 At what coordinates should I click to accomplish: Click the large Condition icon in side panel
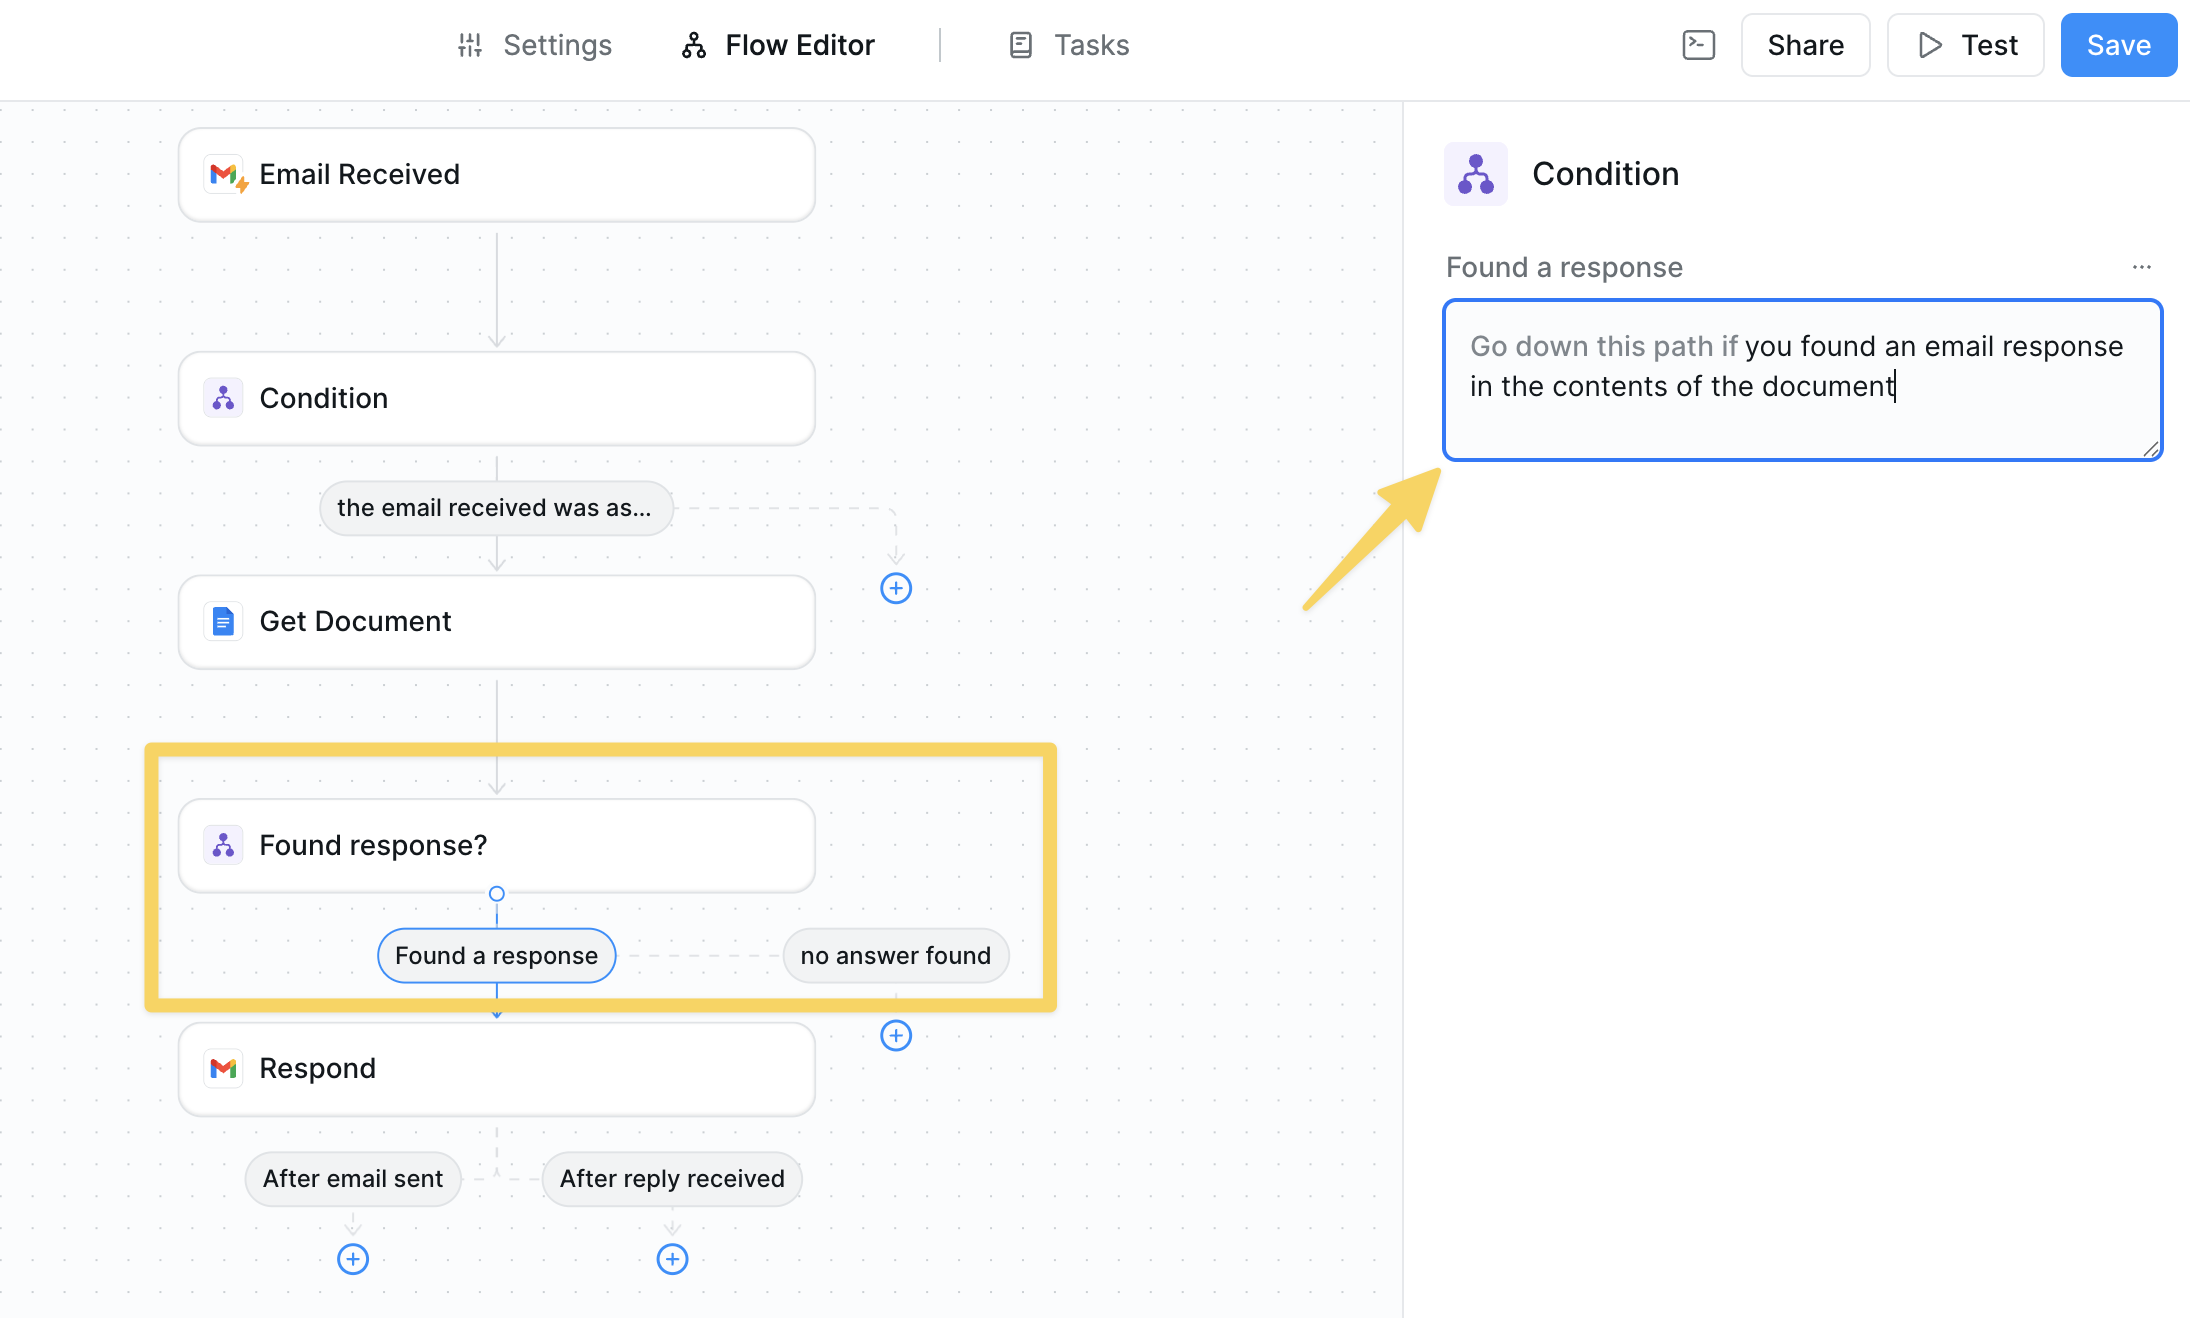click(x=1475, y=174)
